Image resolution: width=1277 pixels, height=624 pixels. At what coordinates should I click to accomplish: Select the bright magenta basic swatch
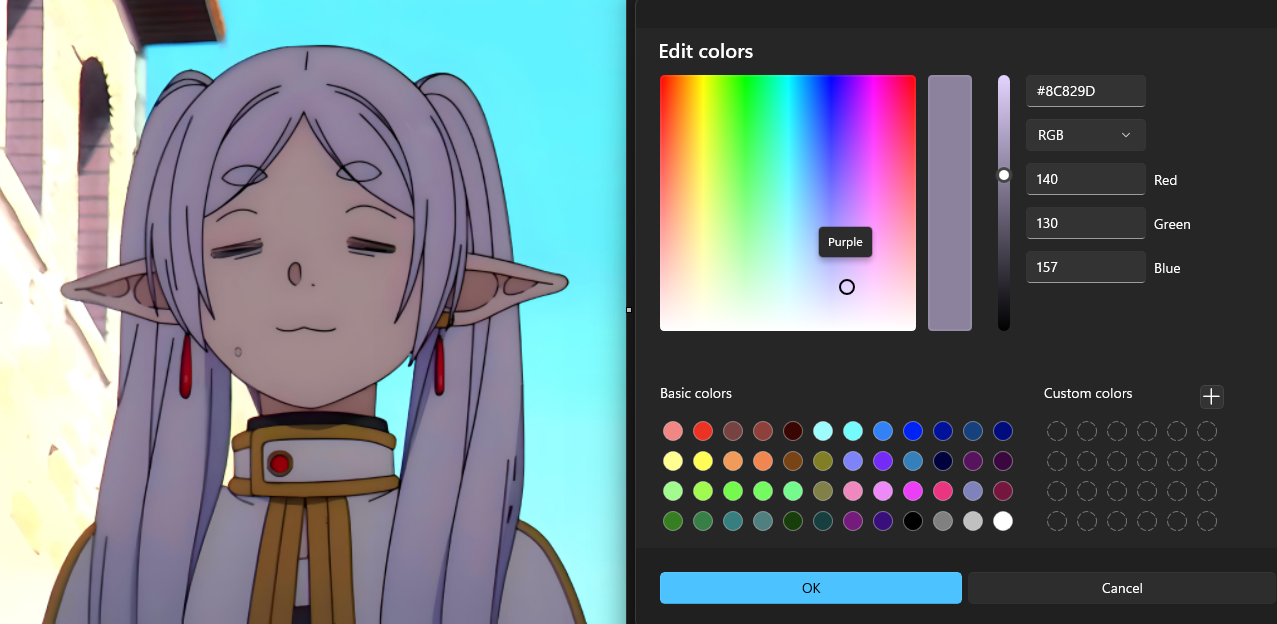[913, 491]
